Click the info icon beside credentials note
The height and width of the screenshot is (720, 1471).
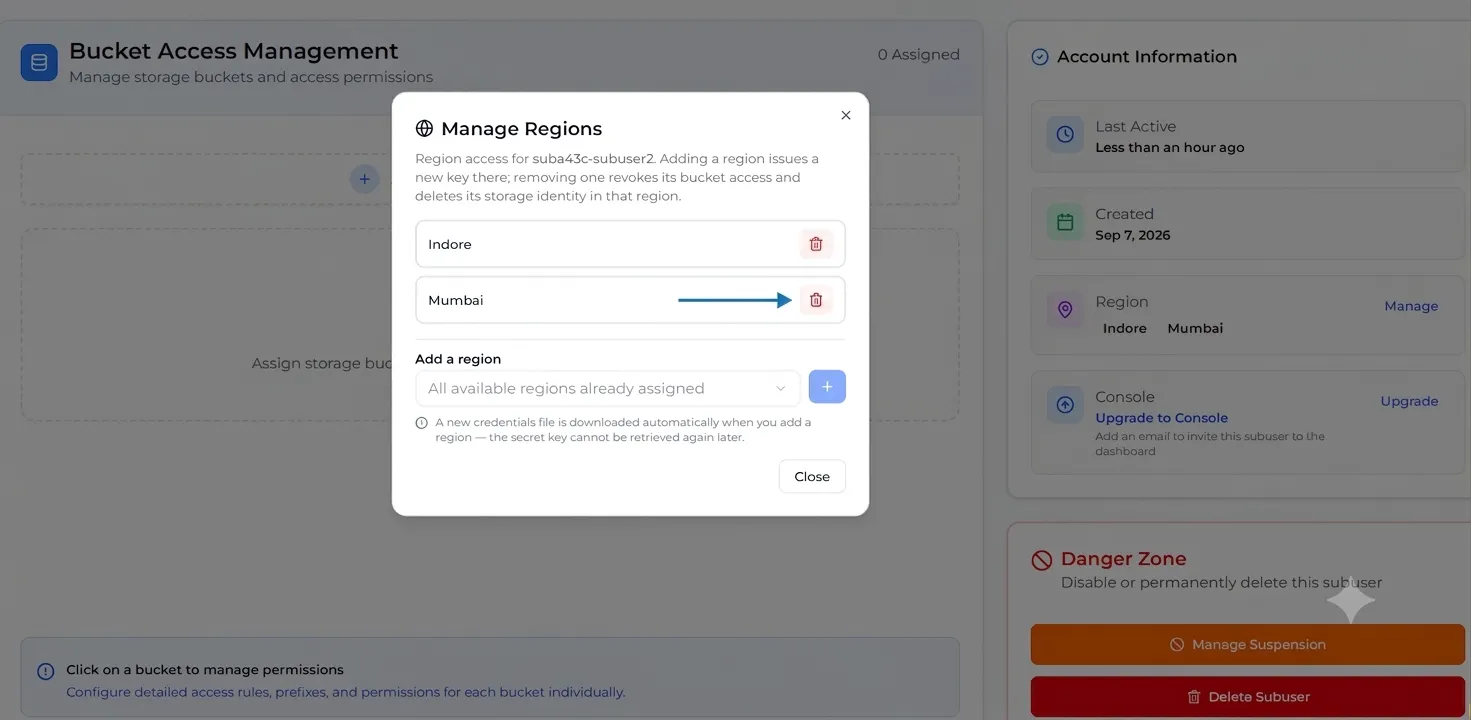[422, 423]
